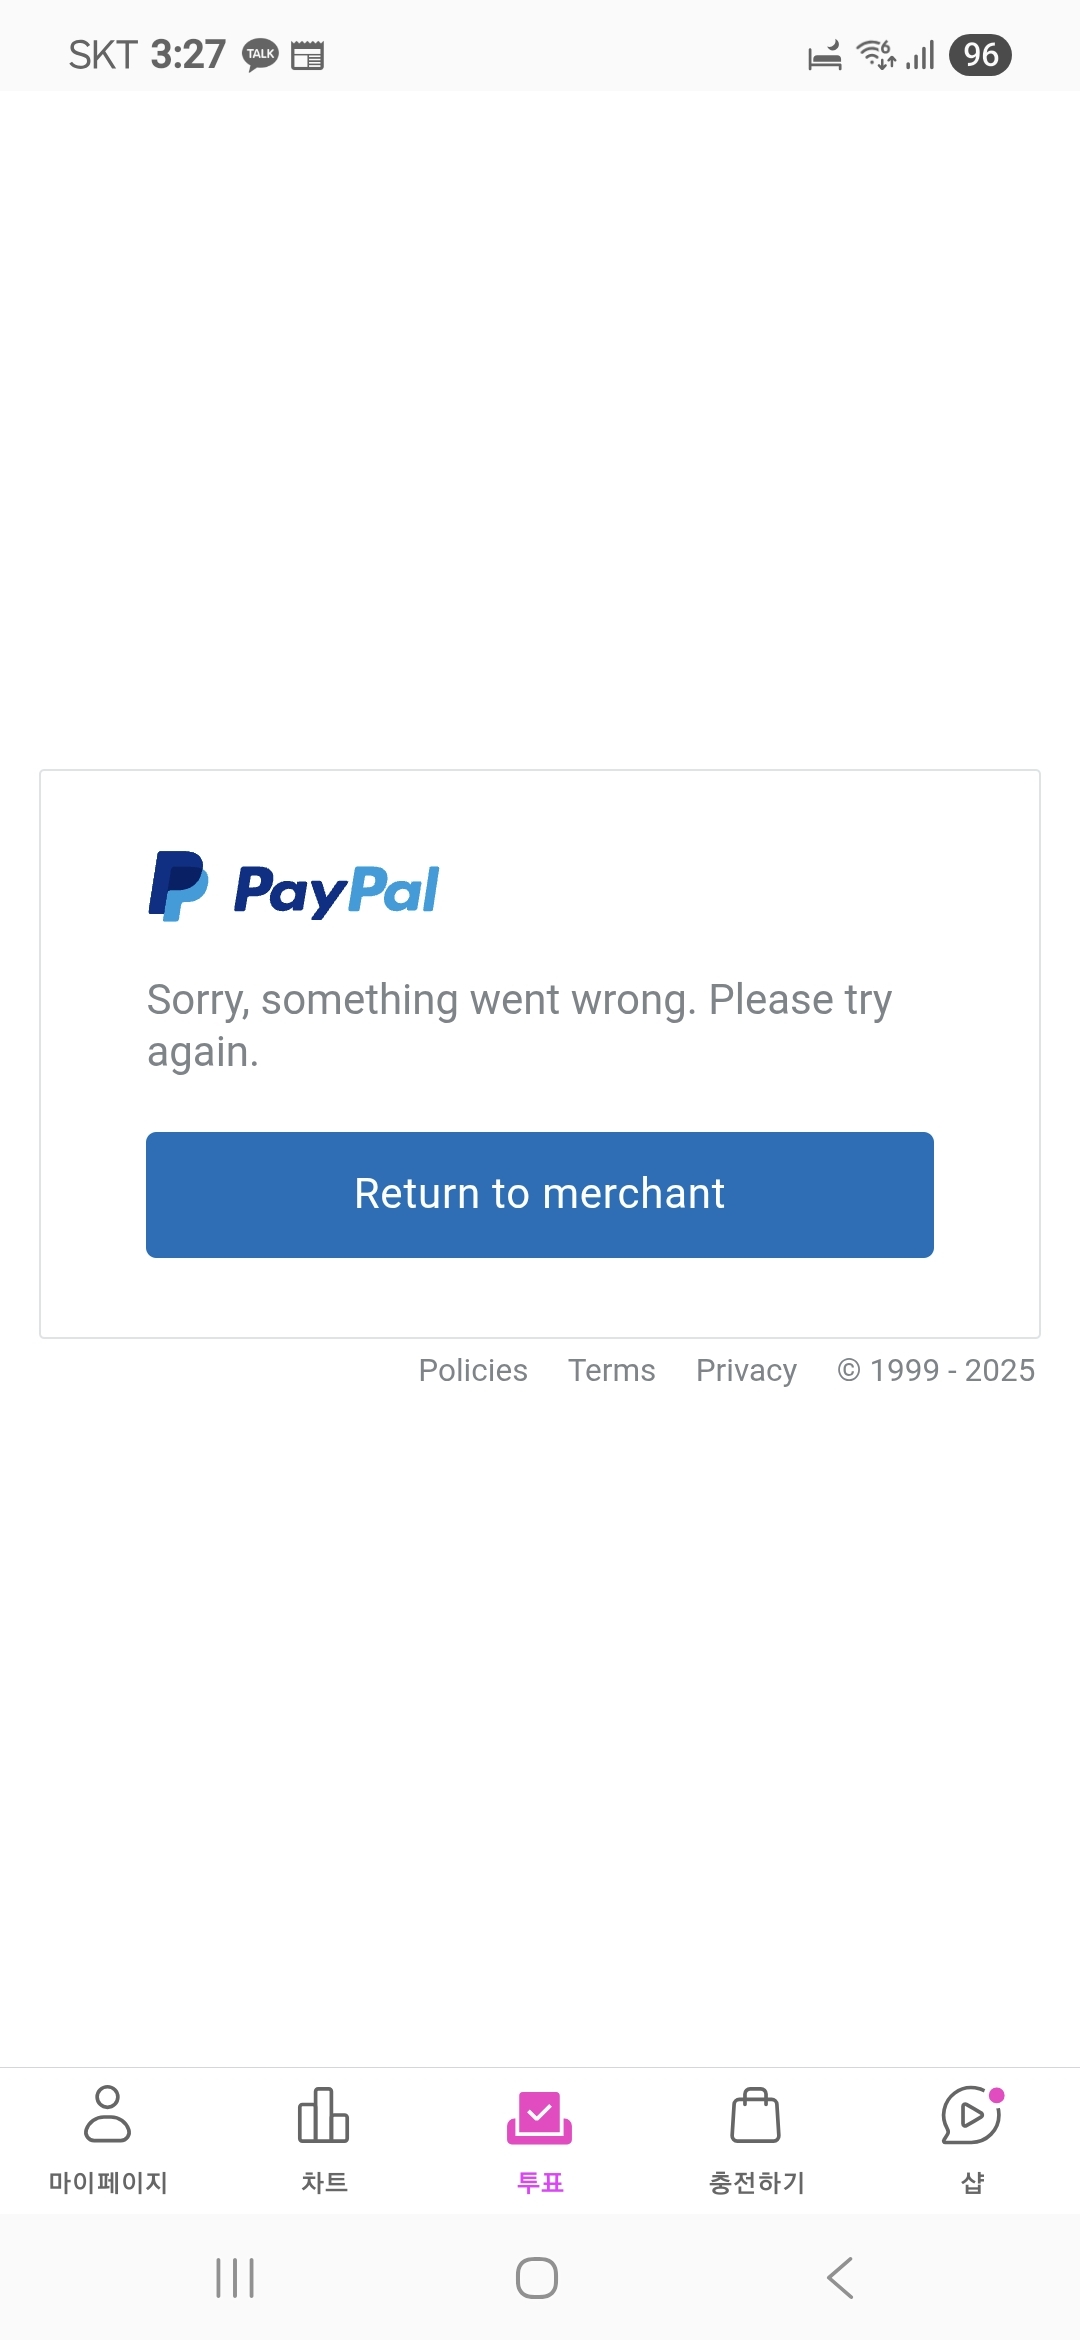Screen dimensions: 1080x2340
Task: Switch to the 마이페이지 tab label
Action: pos(108,2183)
